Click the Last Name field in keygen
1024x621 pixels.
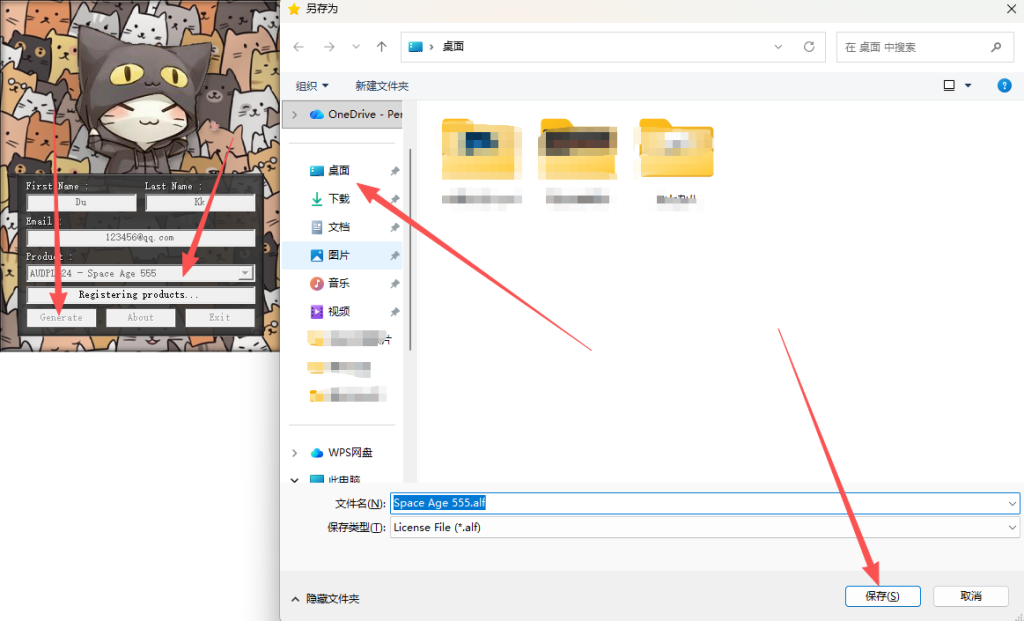pyautogui.click(x=200, y=202)
